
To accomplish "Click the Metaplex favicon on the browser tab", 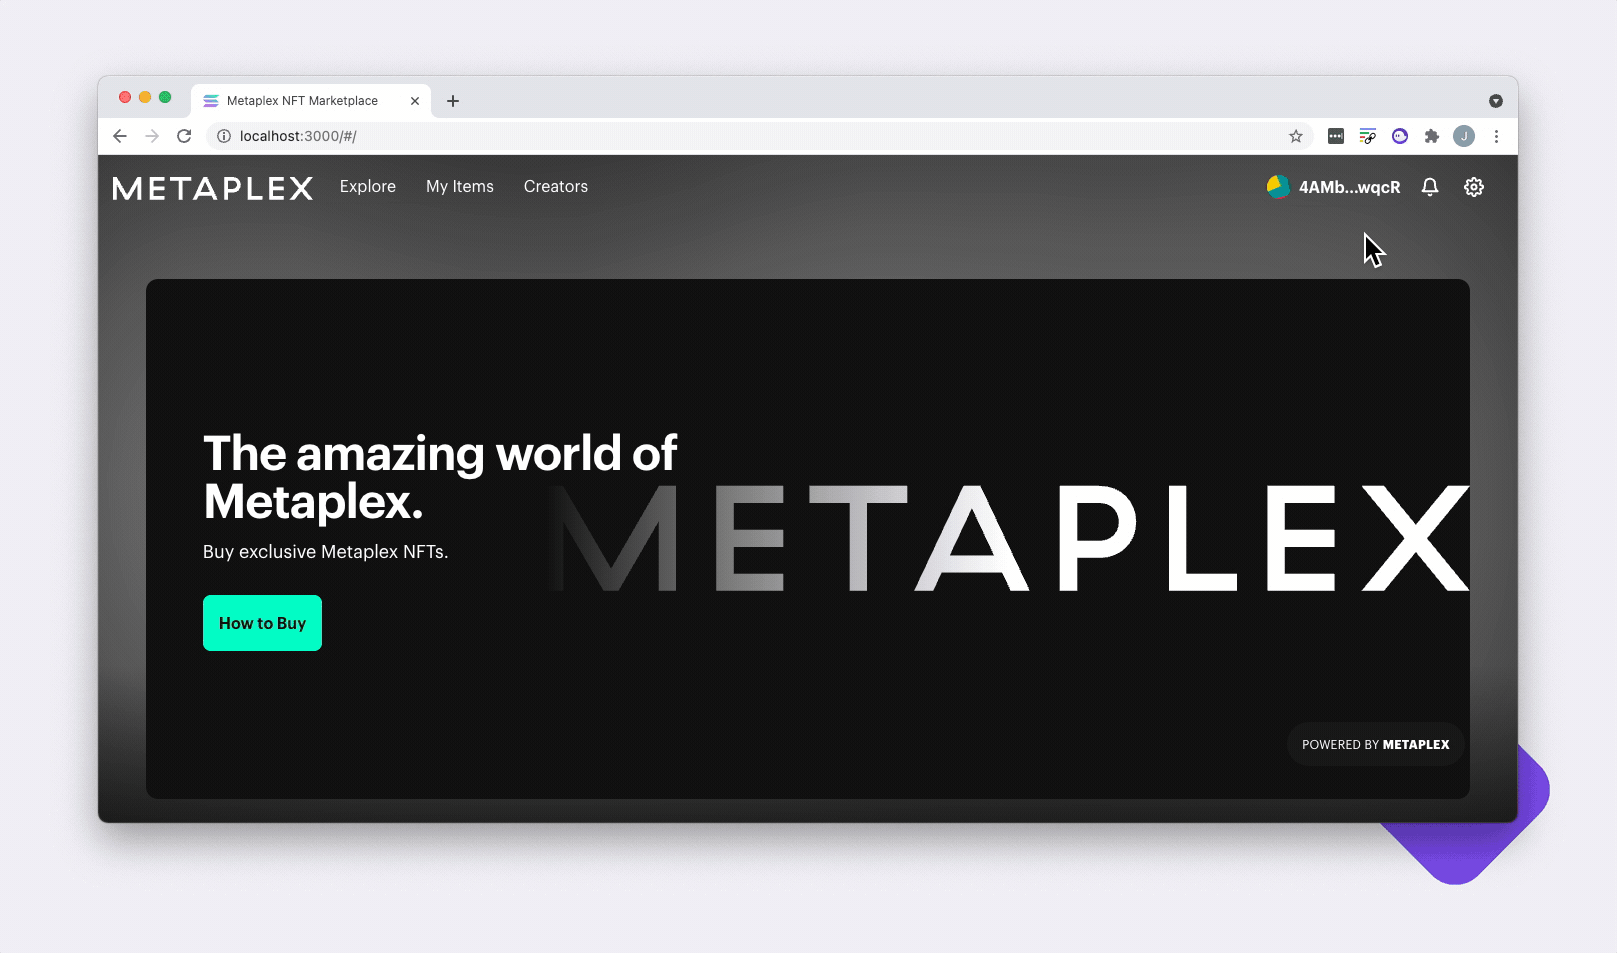I will coord(211,100).
